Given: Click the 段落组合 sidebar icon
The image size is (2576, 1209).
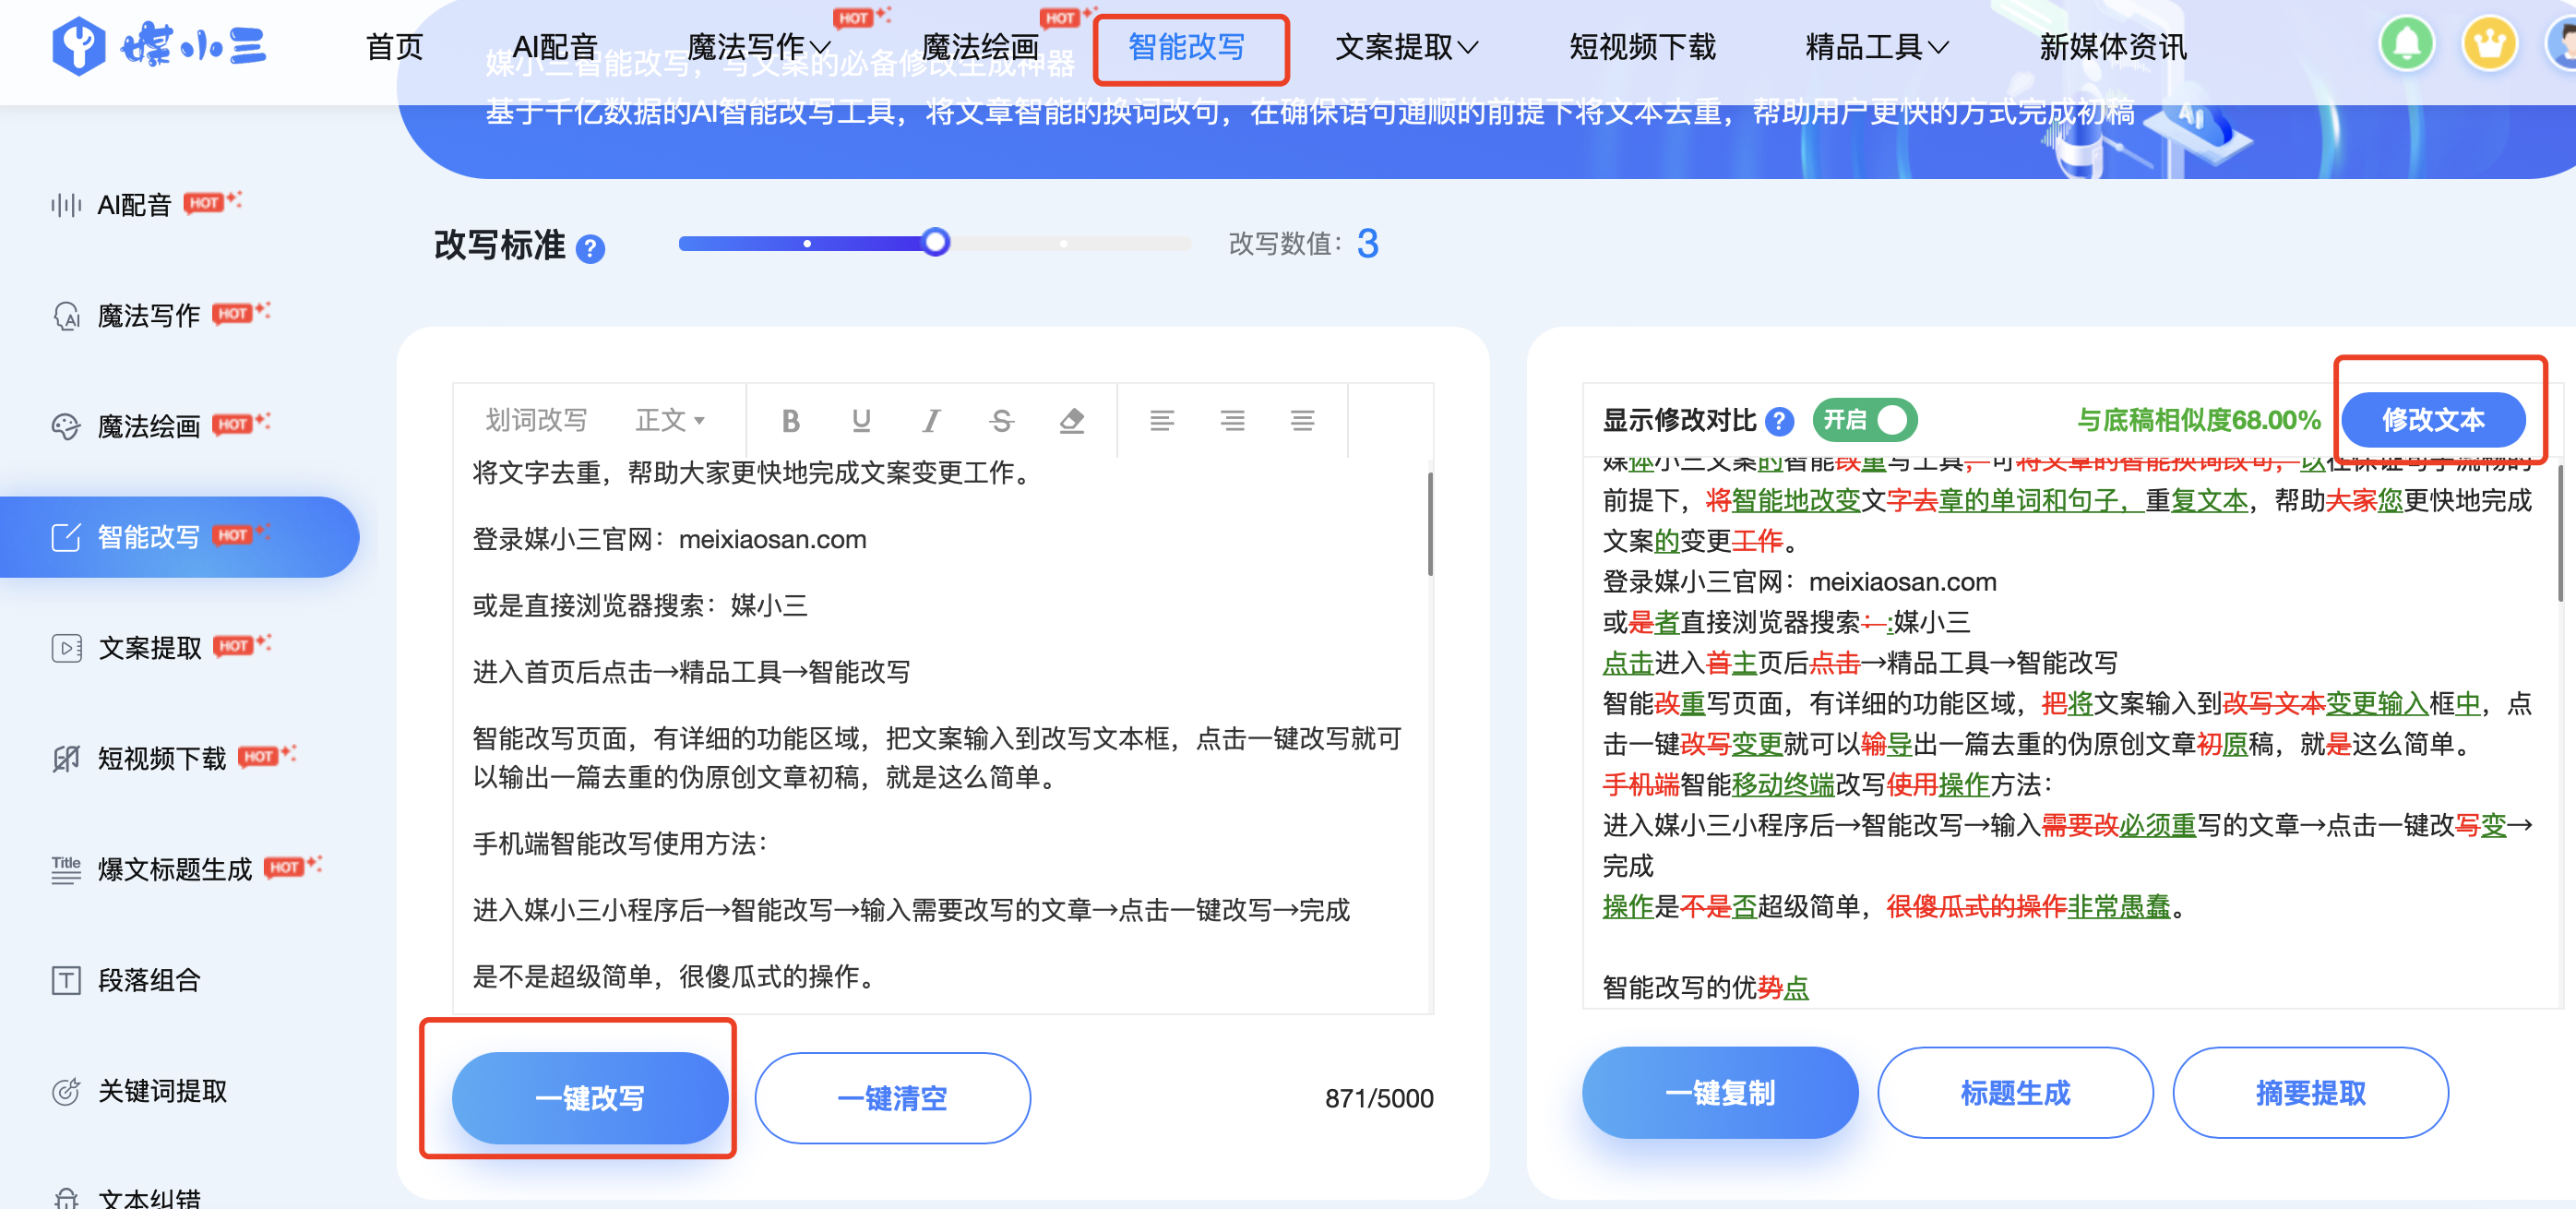Looking at the screenshot, I should pos(66,980).
